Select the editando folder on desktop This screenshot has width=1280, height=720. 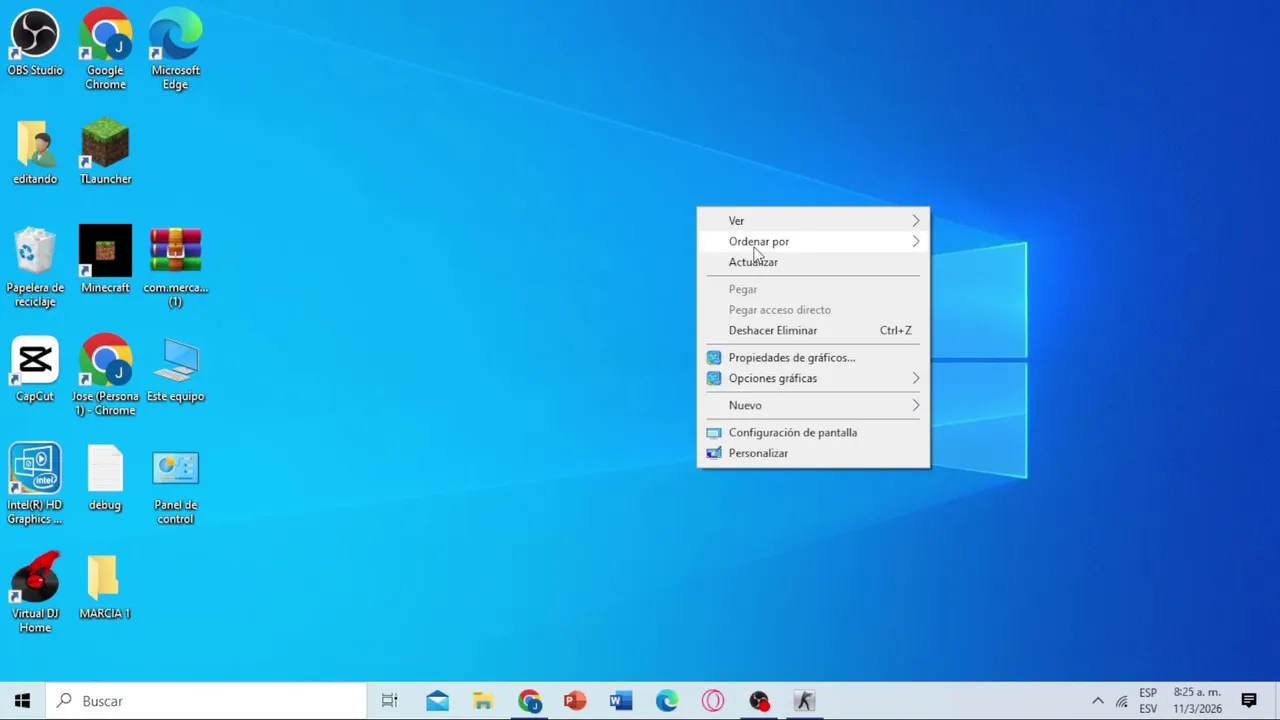35,152
